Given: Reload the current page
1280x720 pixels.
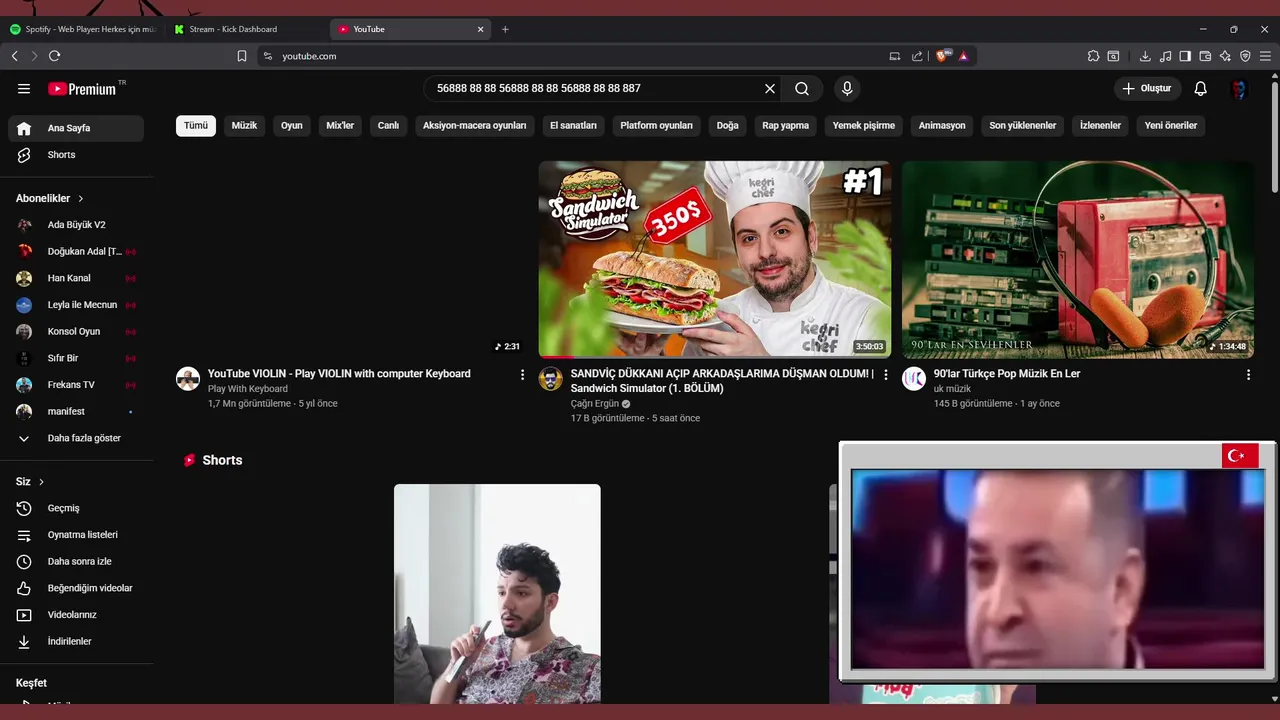Looking at the screenshot, I should click(x=54, y=56).
